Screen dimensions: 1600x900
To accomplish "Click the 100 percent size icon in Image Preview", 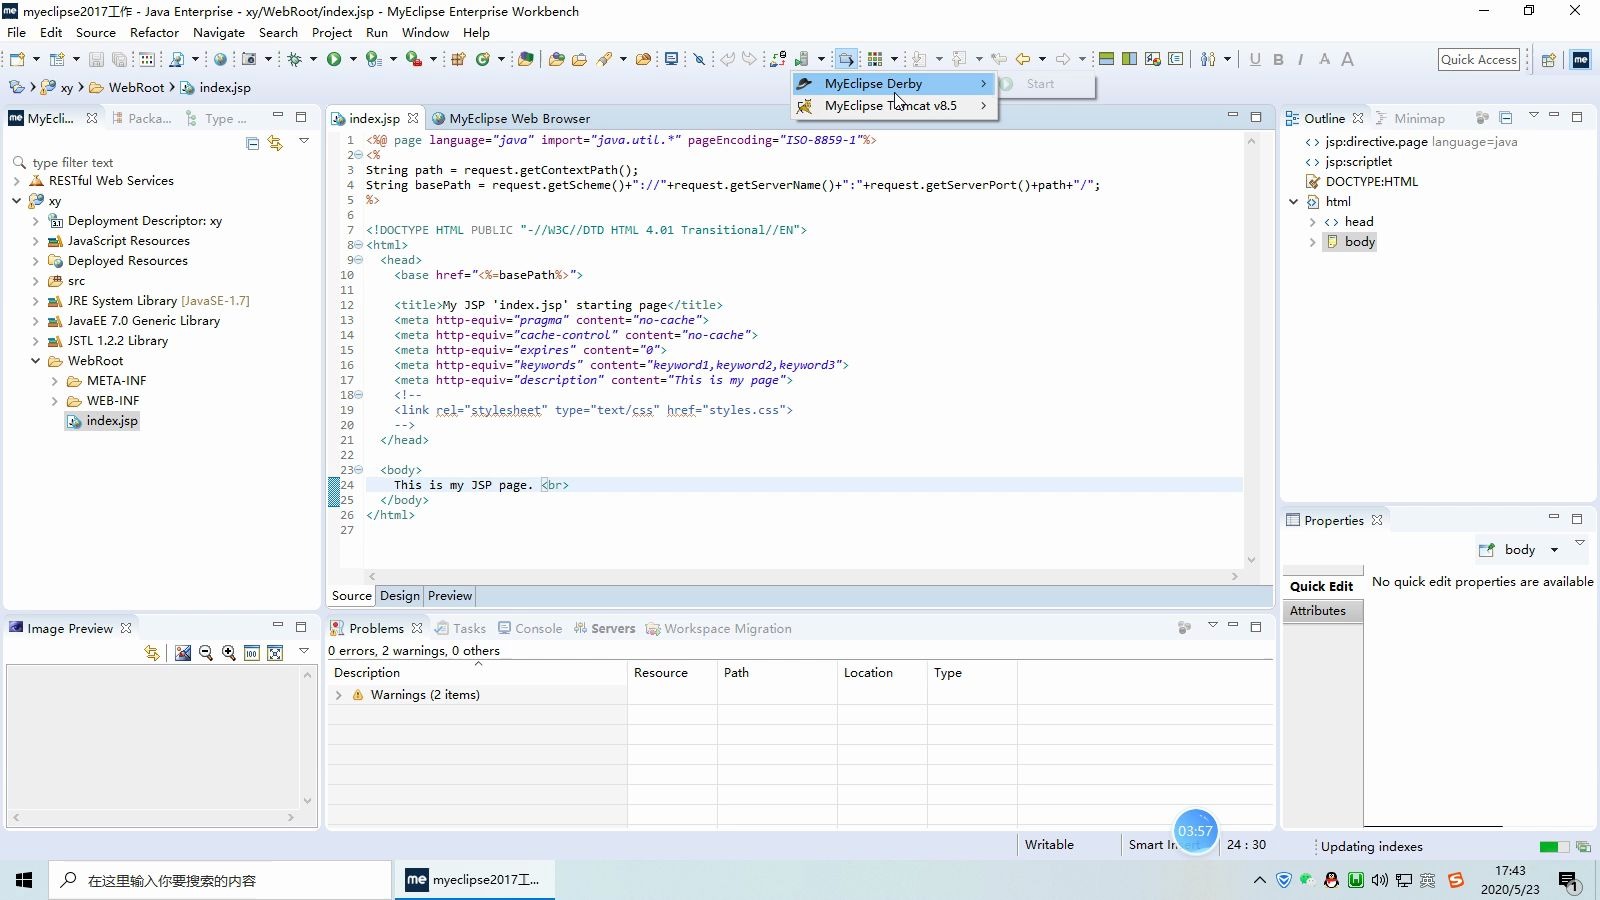I will coord(252,653).
